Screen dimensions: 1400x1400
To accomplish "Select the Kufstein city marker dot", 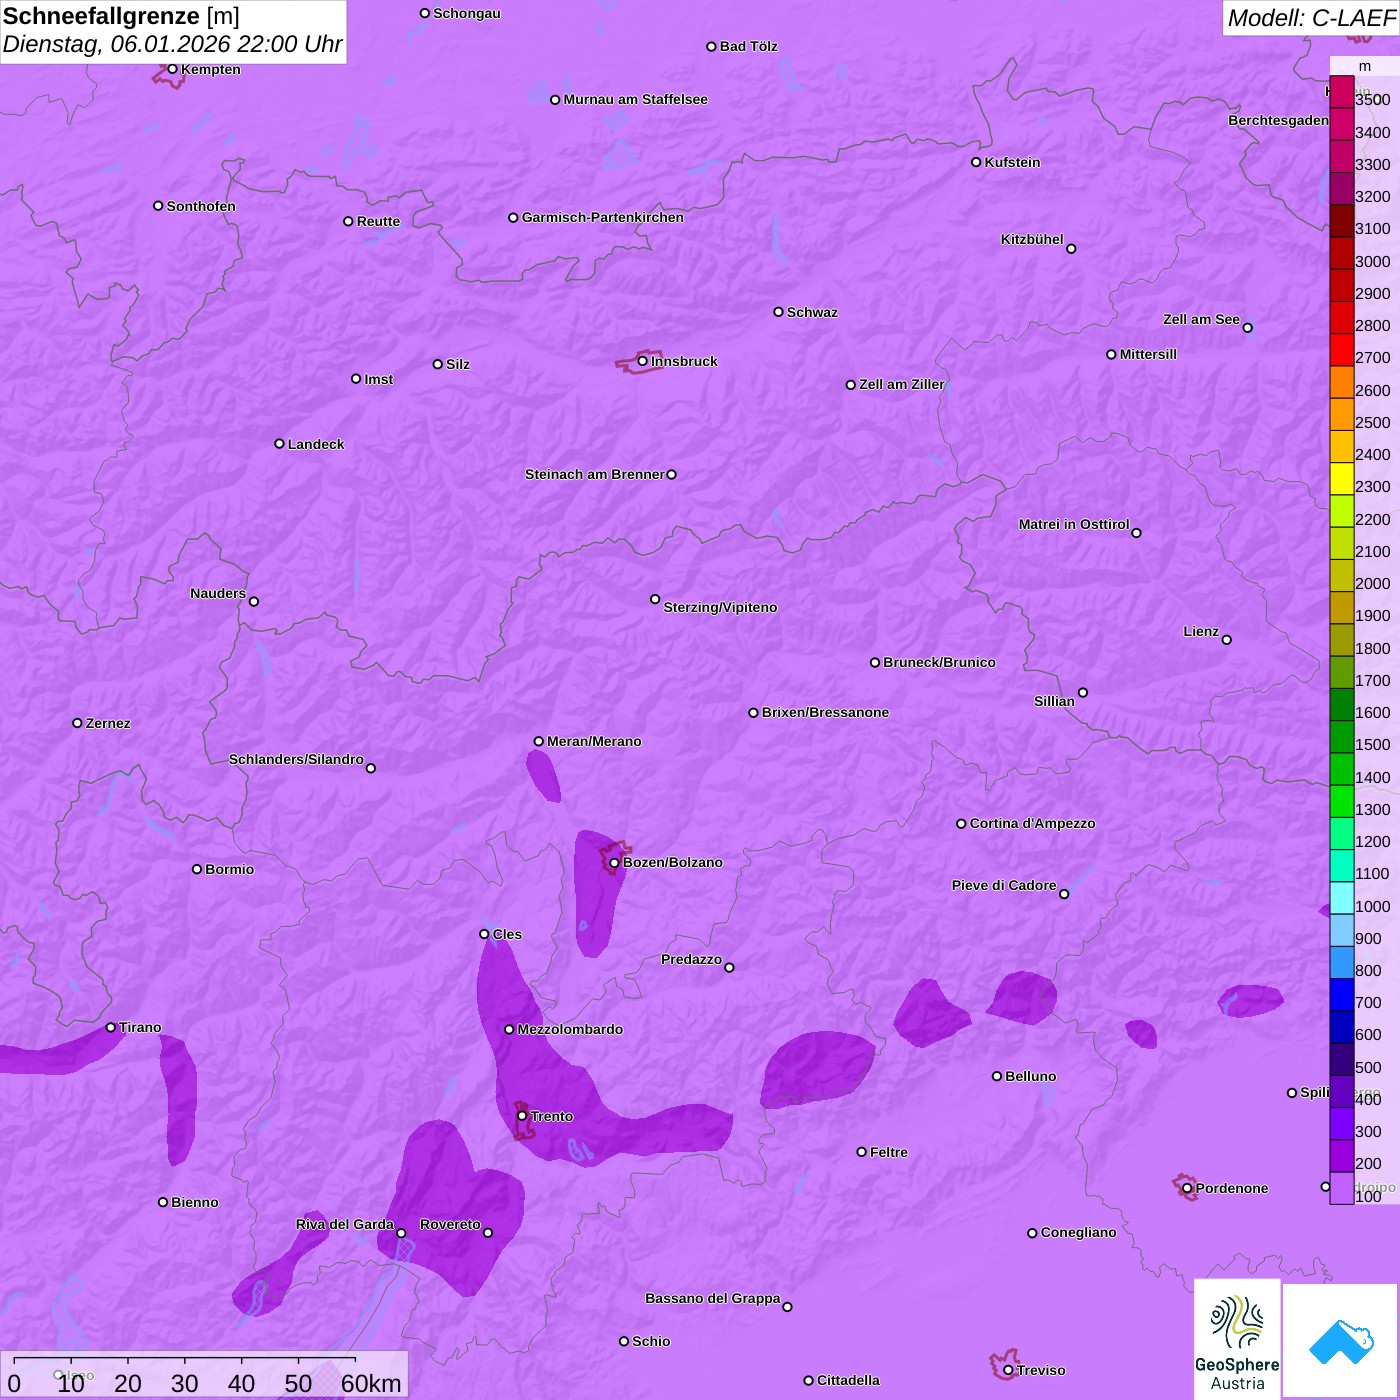I will (976, 162).
